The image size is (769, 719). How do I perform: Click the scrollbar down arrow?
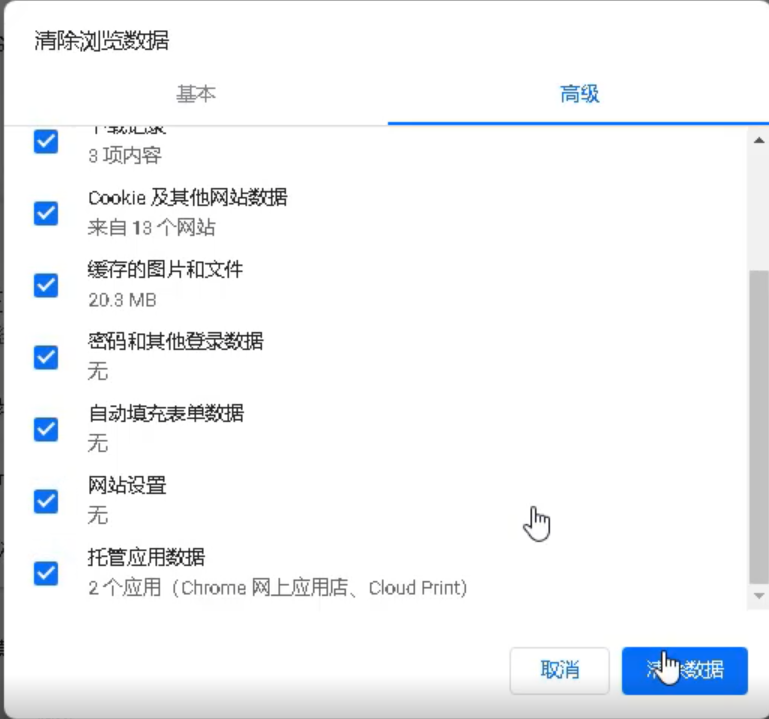pos(758,596)
